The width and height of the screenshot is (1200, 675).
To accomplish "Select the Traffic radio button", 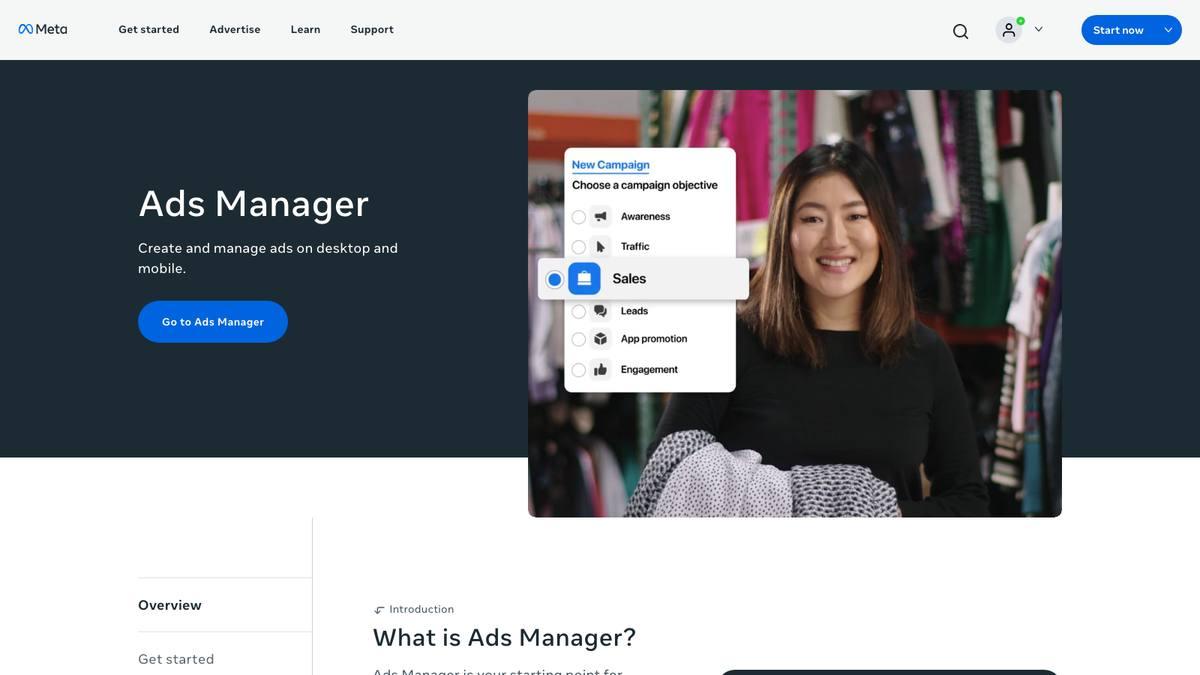I will tap(579, 247).
